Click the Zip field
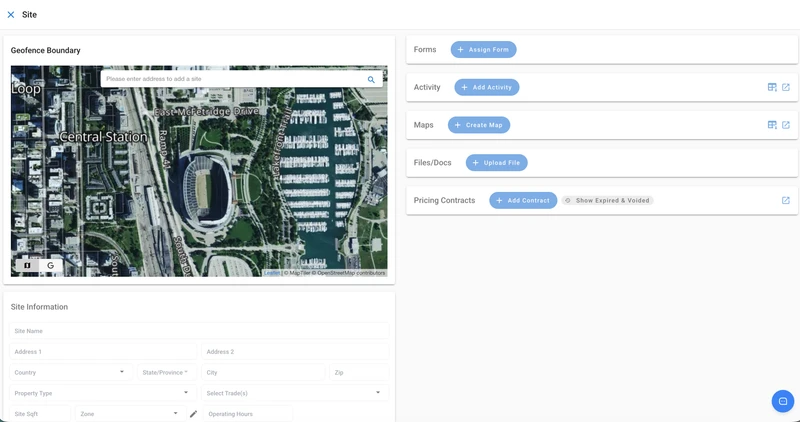Image resolution: width=800 pixels, height=422 pixels. click(x=359, y=373)
